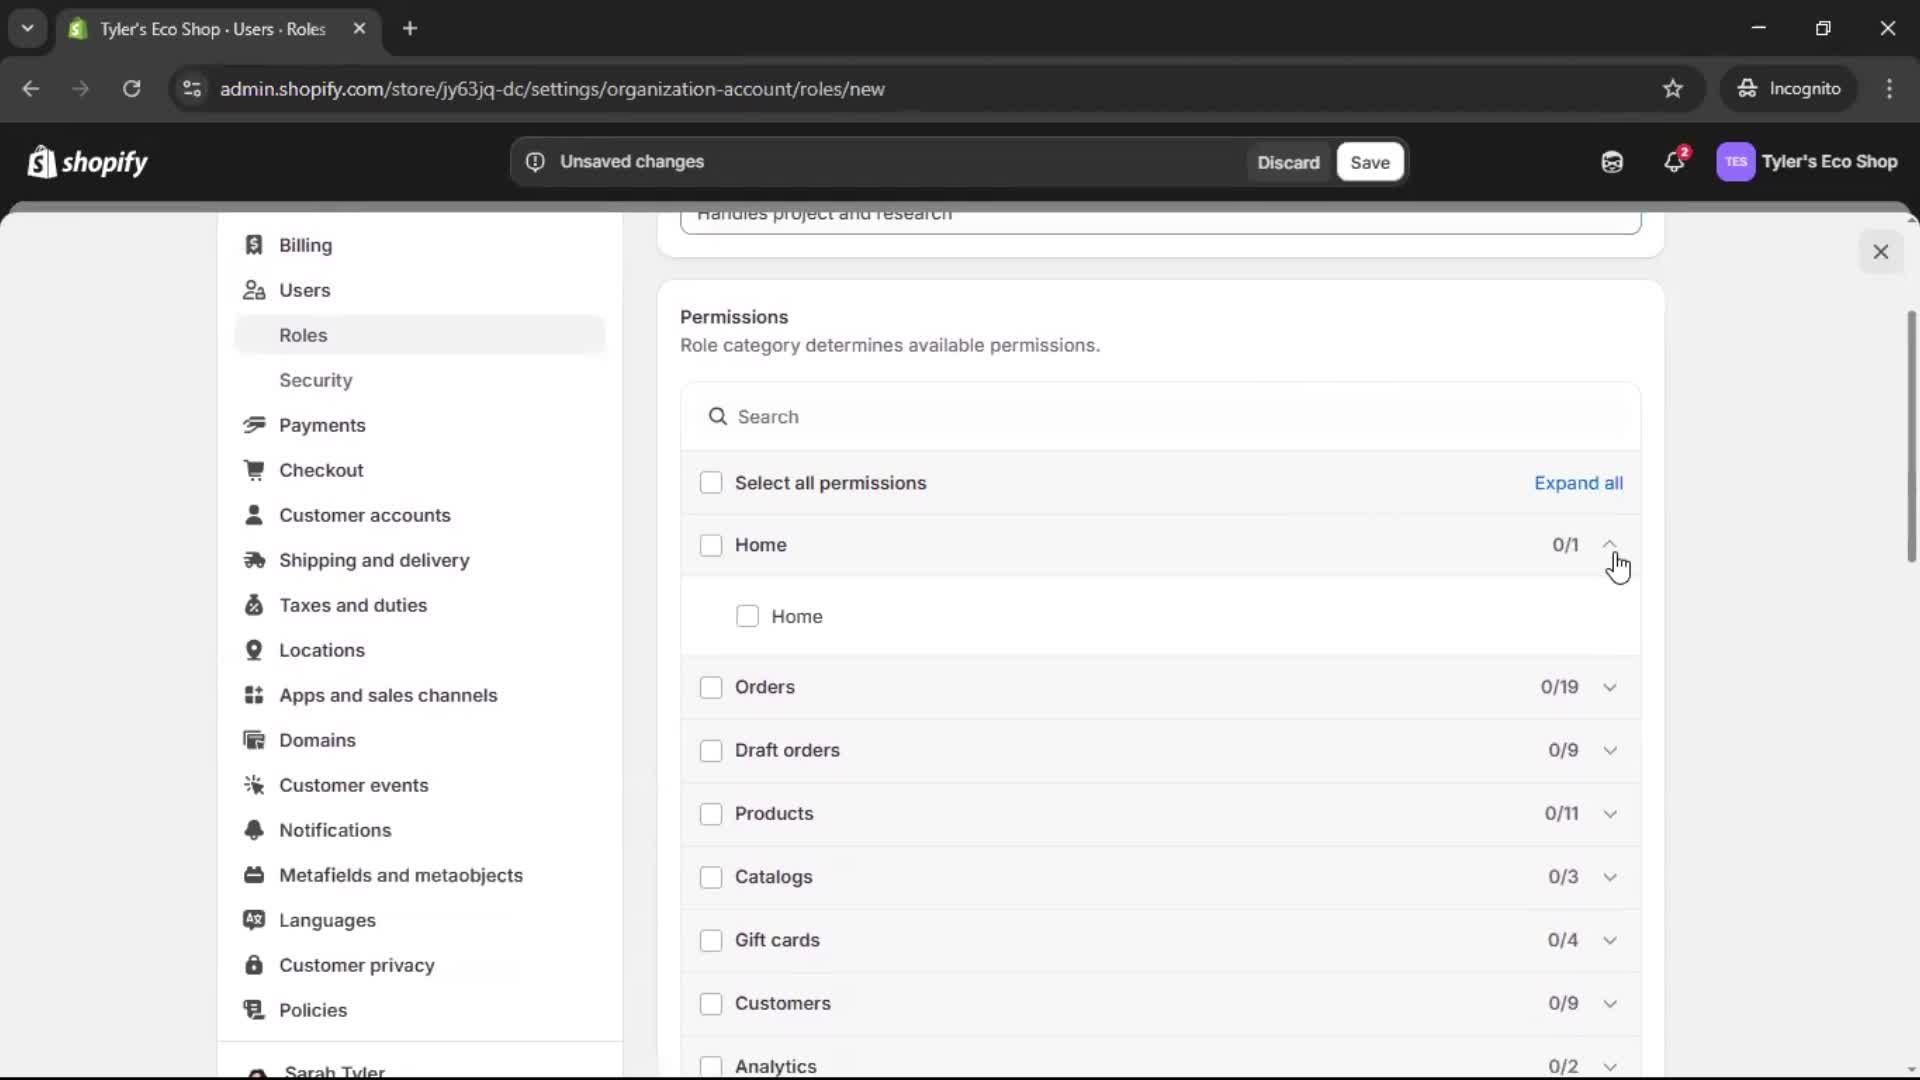Save the unsaved changes
1920x1080 pixels.
(x=1369, y=161)
